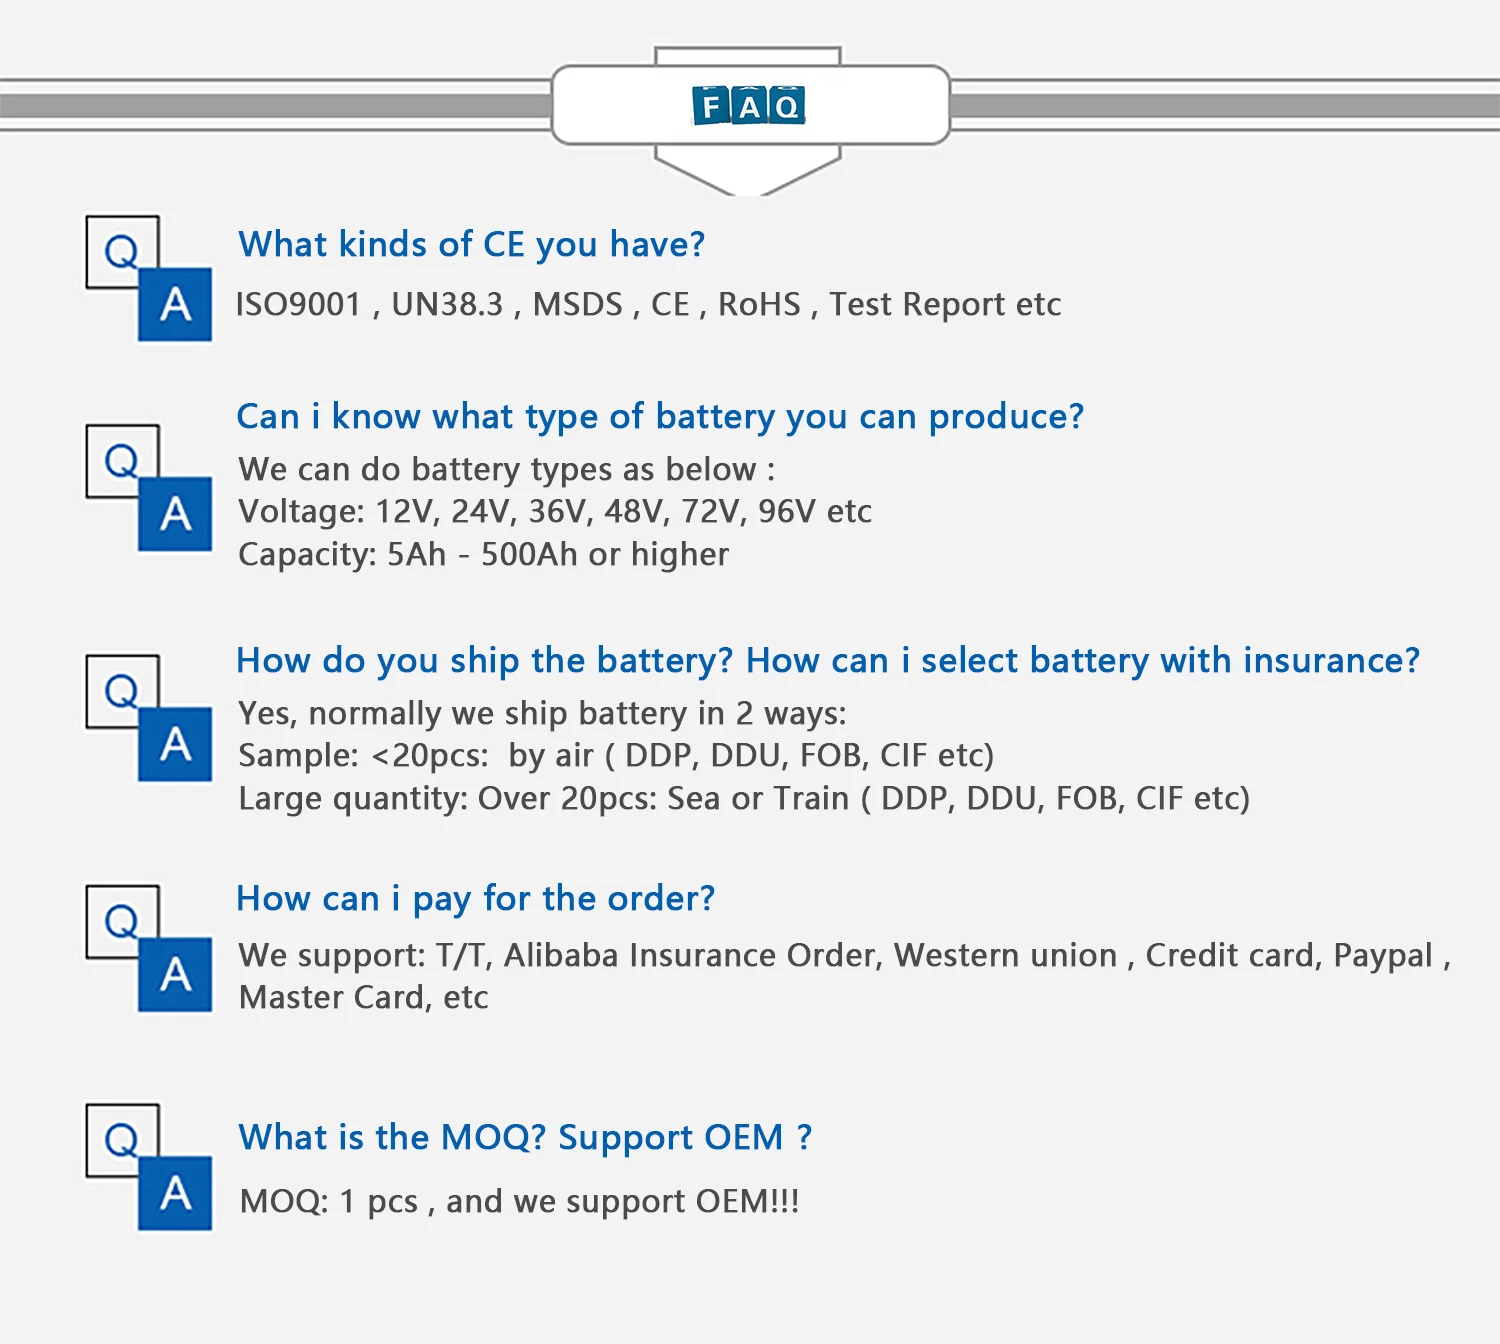
Task: Select the question 'What kinds of CE you have?'
Action: click(472, 245)
